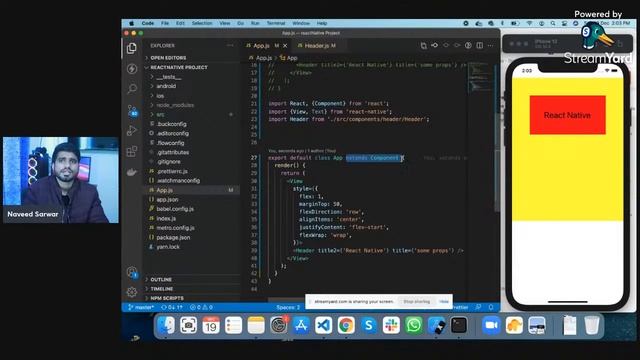Open the Run and Debug view
The width and height of the screenshot is (640, 360).
coord(131,131)
